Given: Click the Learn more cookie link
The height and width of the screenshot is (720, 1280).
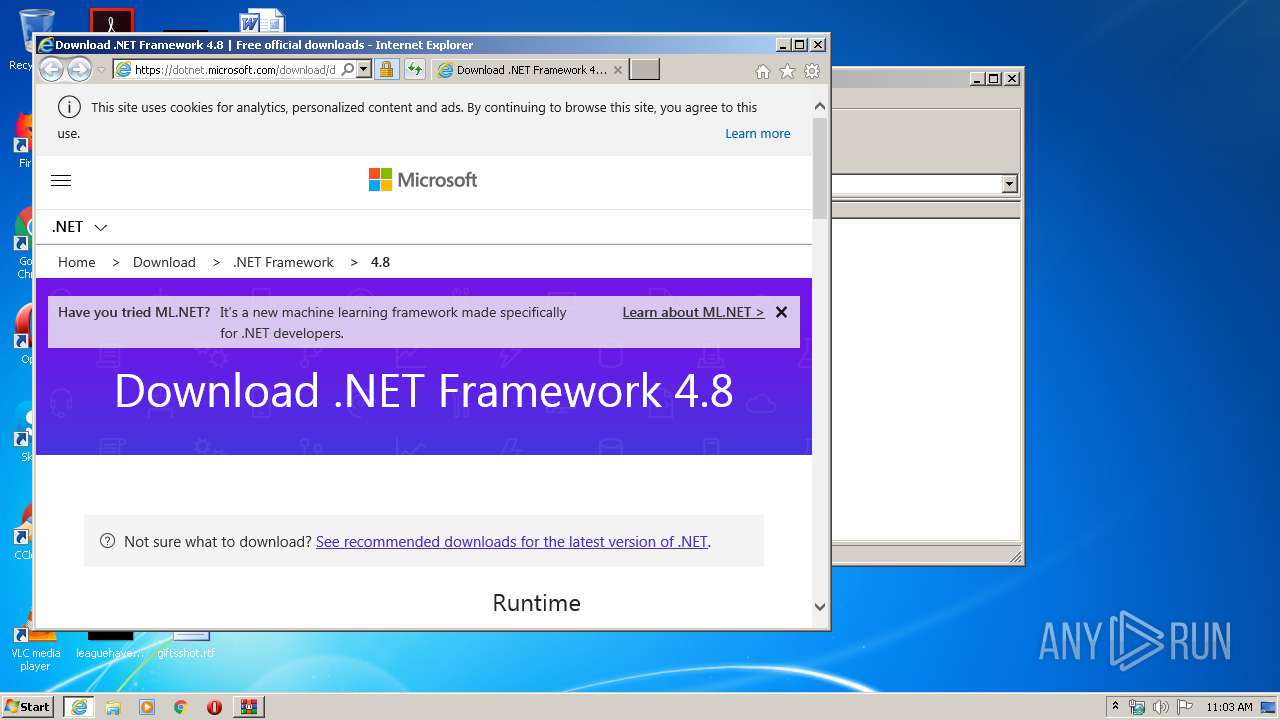Looking at the screenshot, I should tap(757, 133).
